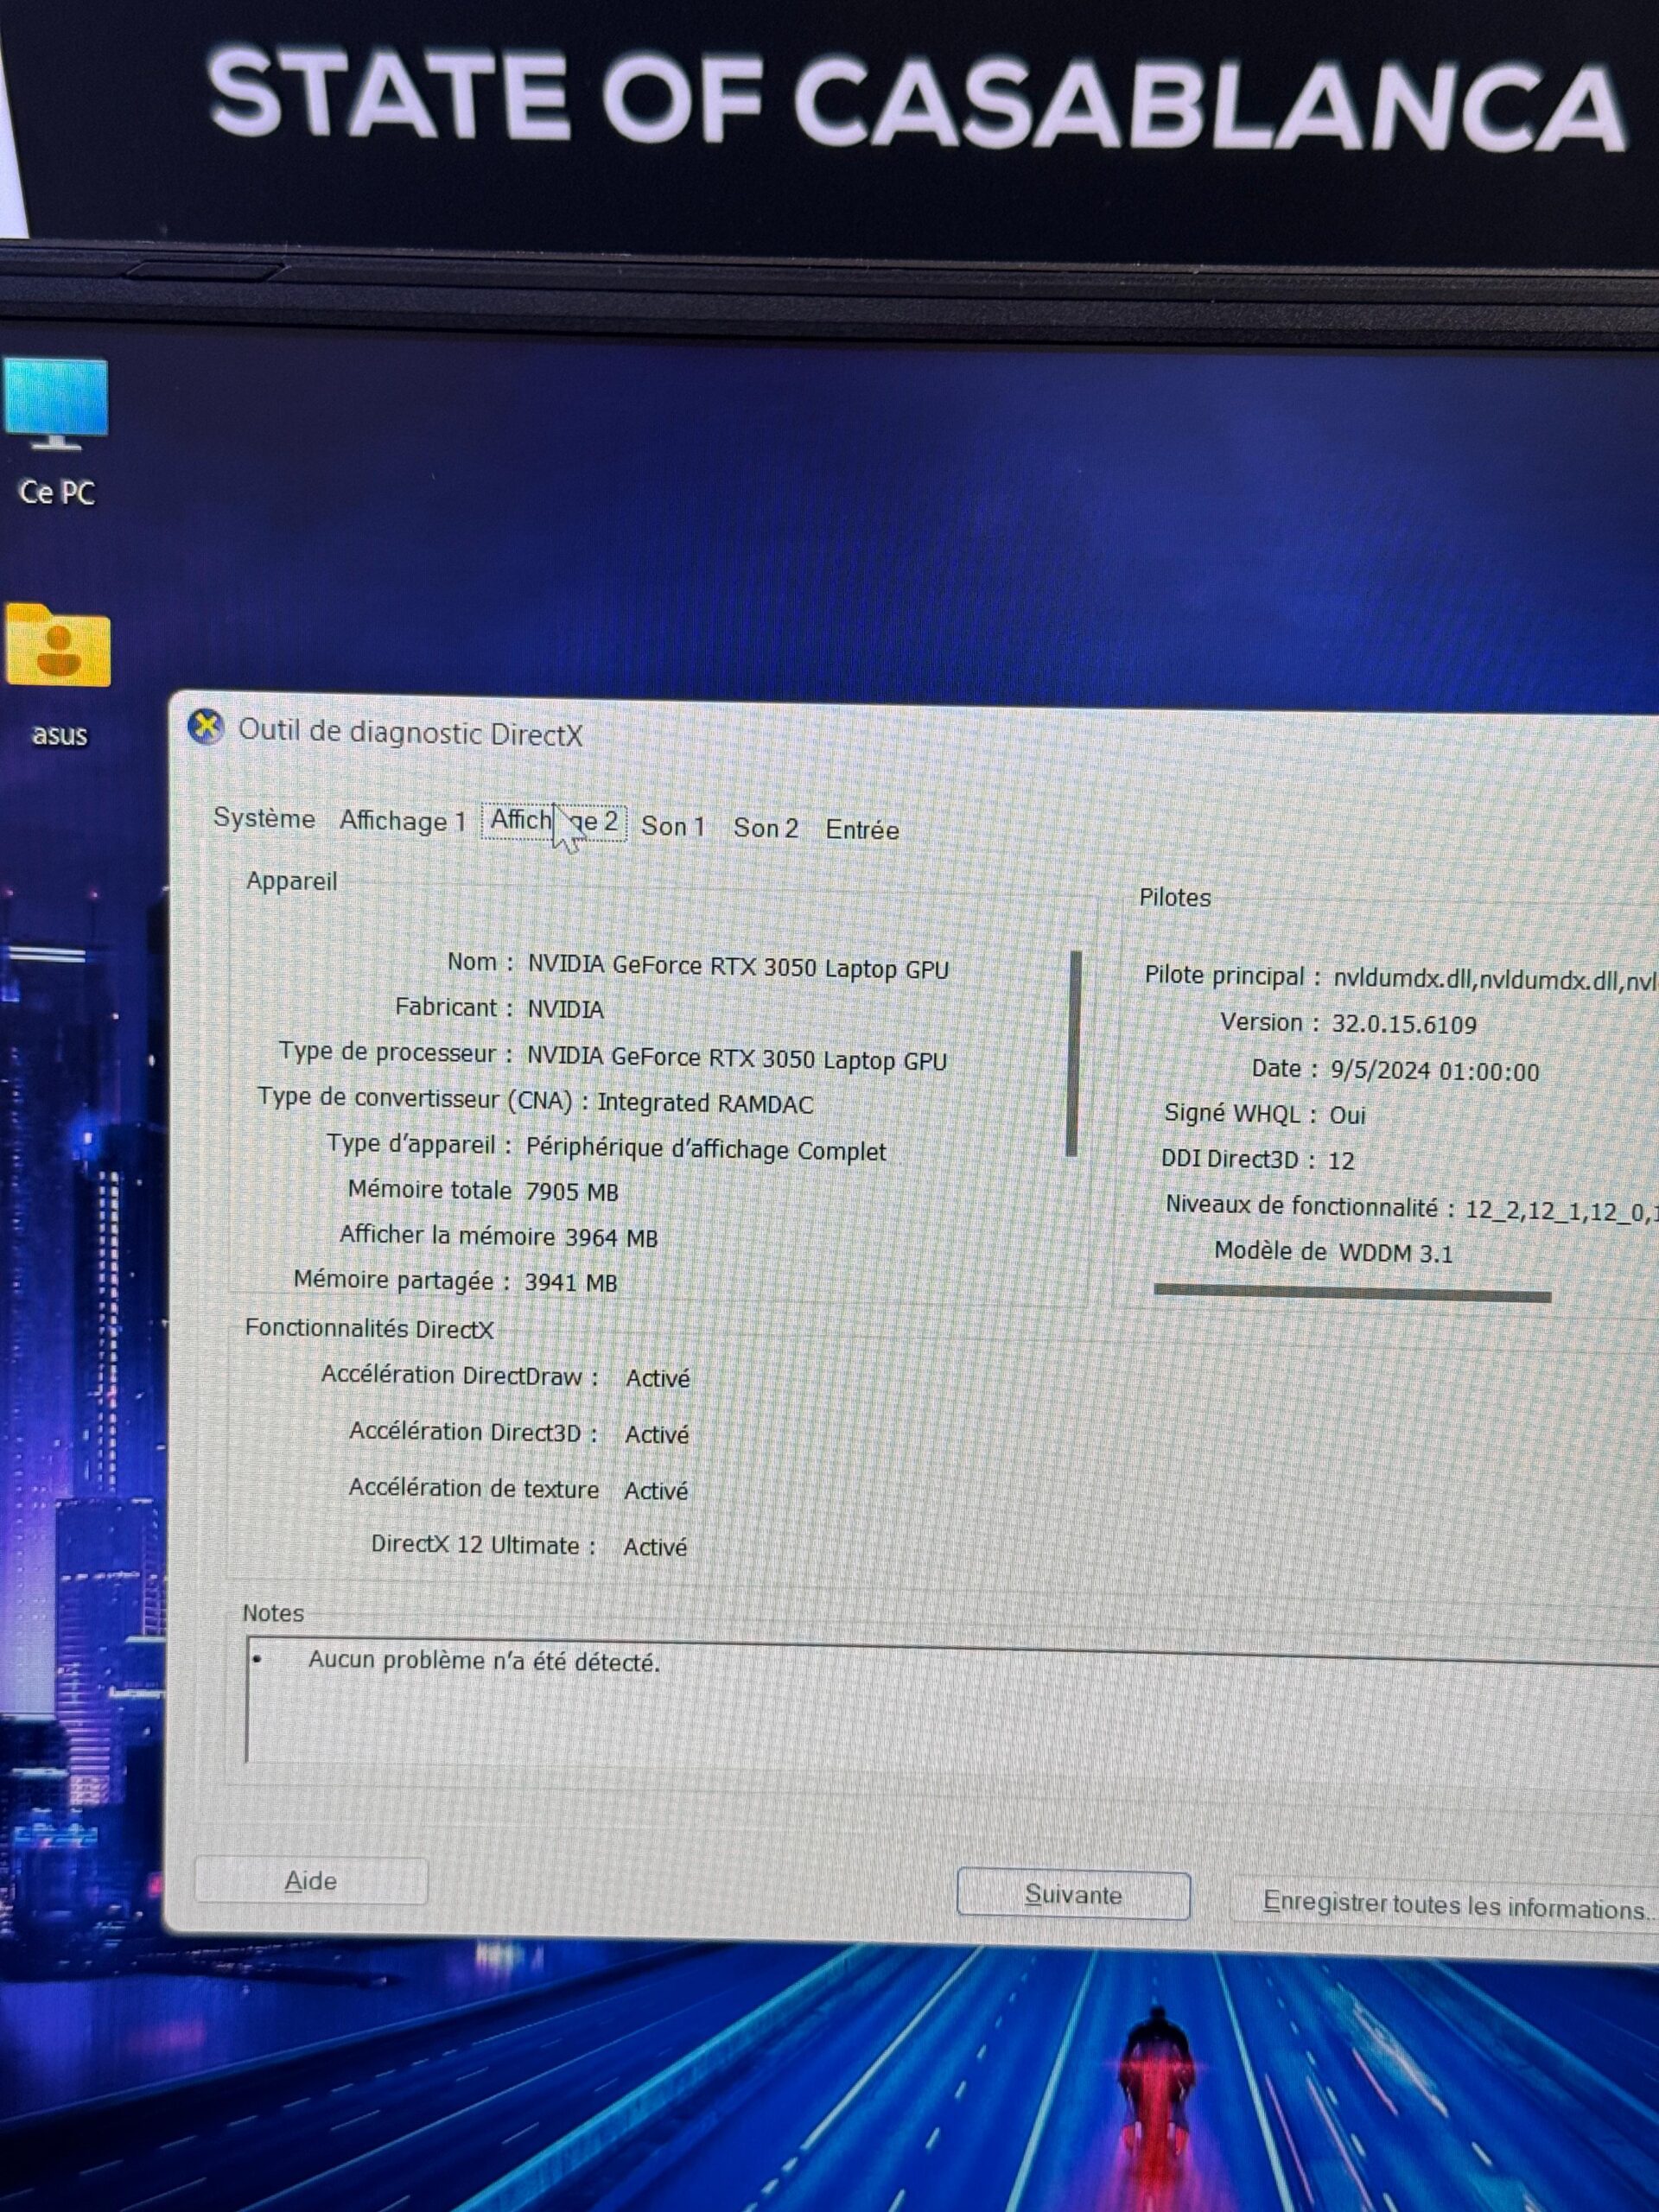This screenshot has height=2212, width=1659.
Task: Switch to the Système tab
Action: point(264,818)
